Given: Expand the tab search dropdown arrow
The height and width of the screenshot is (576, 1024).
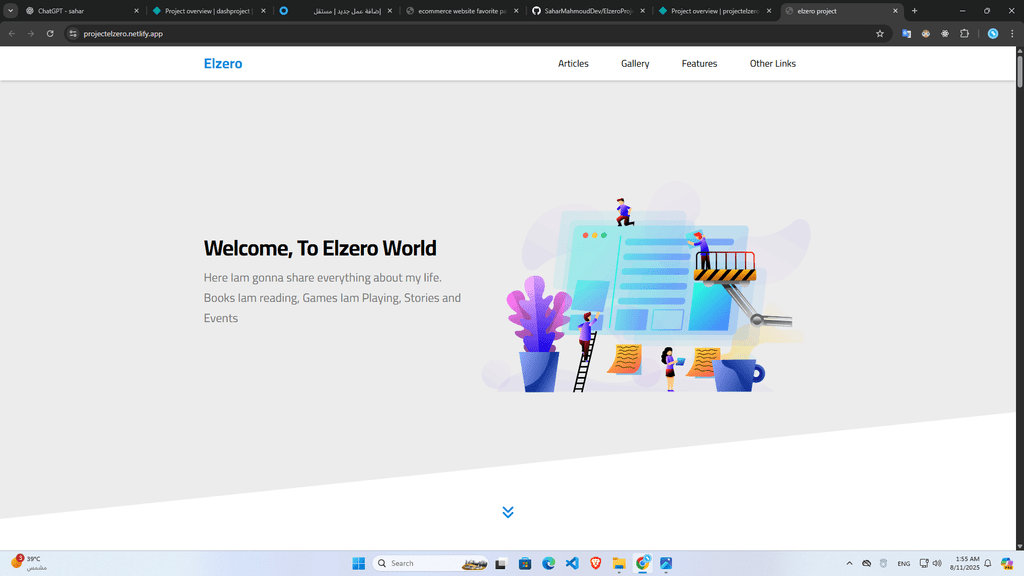Looking at the screenshot, I should click(10, 10).
